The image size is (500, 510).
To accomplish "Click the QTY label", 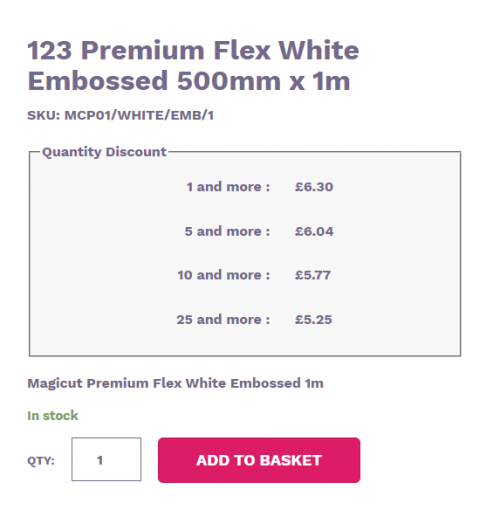I will tap(41, 460).
